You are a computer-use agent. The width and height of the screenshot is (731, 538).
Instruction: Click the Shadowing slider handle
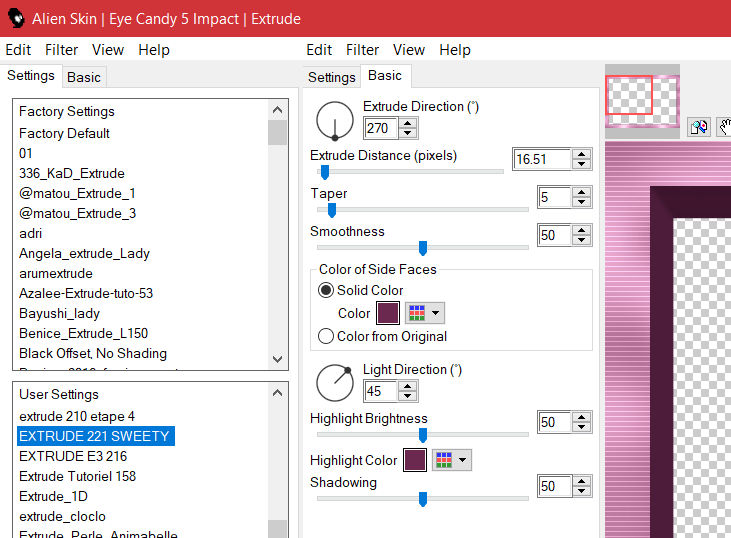(423, 499)
